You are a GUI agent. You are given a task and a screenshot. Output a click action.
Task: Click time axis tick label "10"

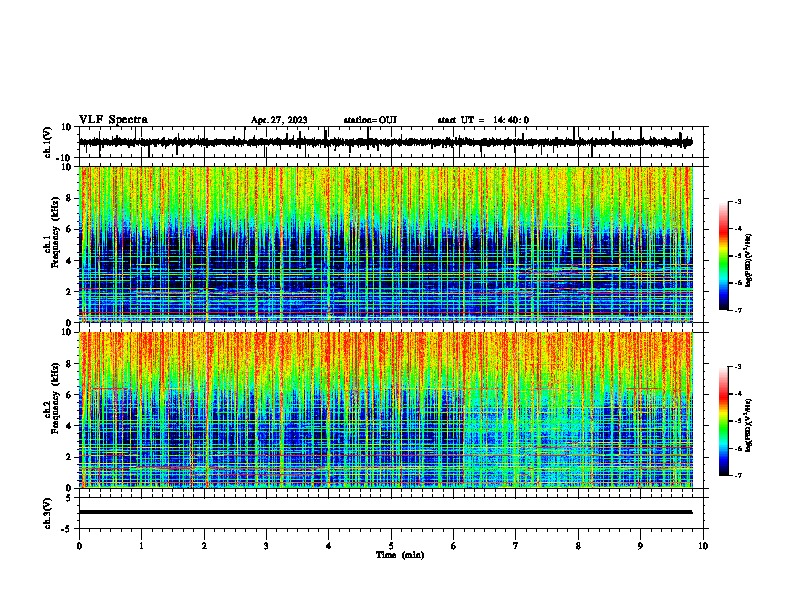coord(703,546)
